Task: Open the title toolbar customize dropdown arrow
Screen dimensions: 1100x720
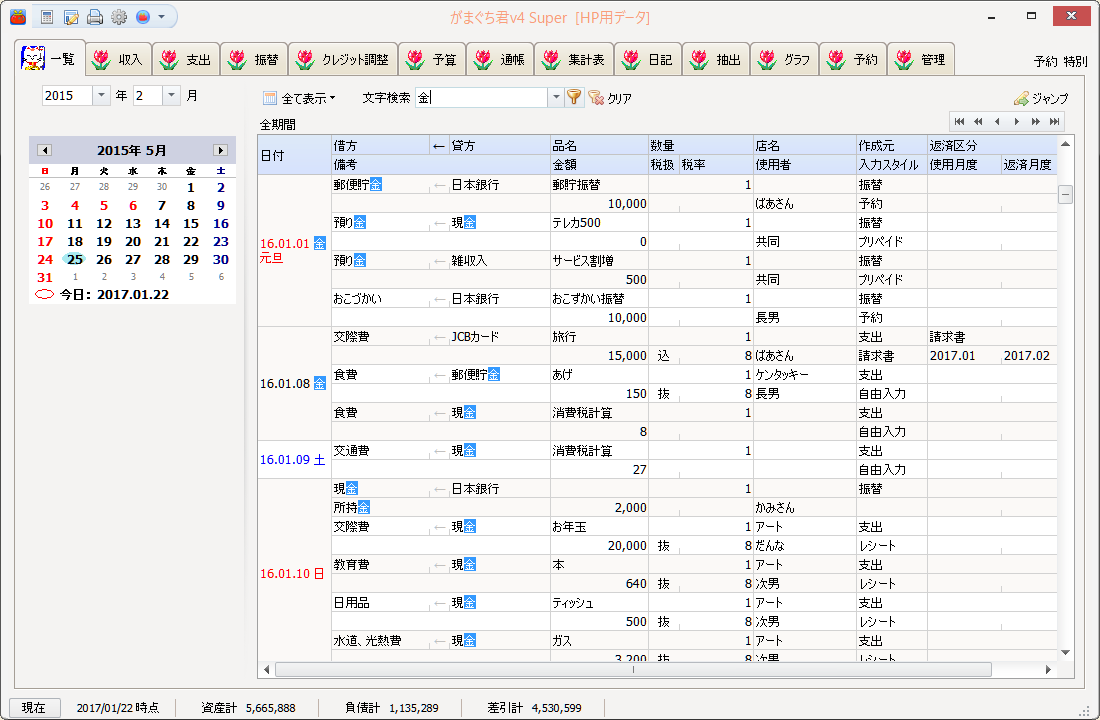Action: [161, 17]
